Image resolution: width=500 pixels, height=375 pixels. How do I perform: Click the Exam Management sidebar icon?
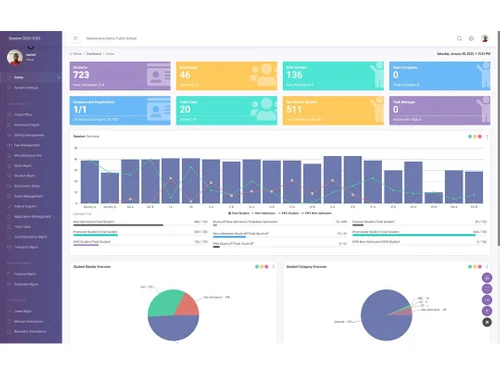click(9, 196)
